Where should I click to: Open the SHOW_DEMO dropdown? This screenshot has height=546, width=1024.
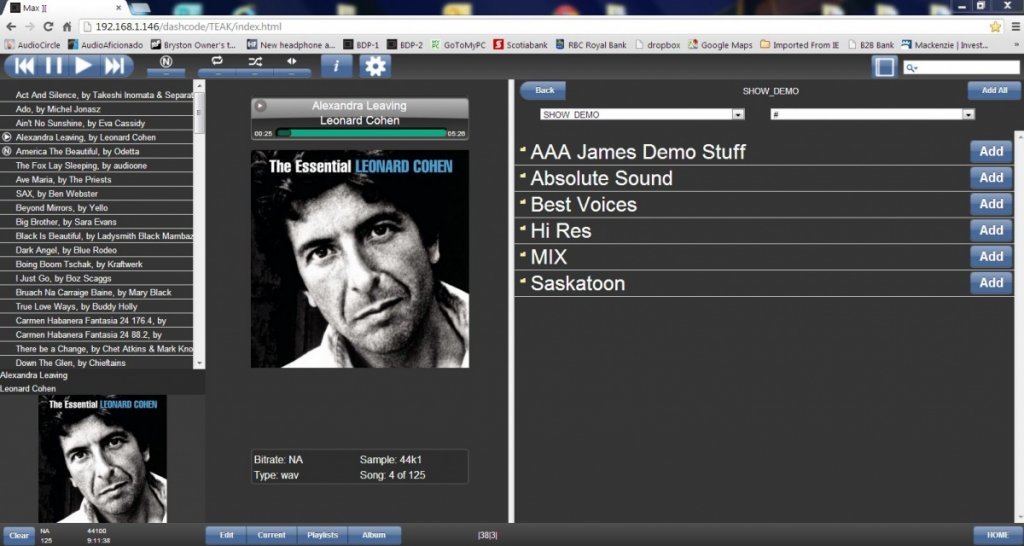tap(642, 114)
